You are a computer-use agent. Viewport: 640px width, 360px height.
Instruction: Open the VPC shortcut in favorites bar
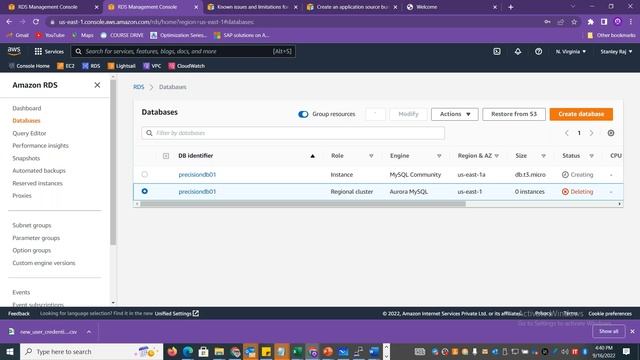coord(152,66)
